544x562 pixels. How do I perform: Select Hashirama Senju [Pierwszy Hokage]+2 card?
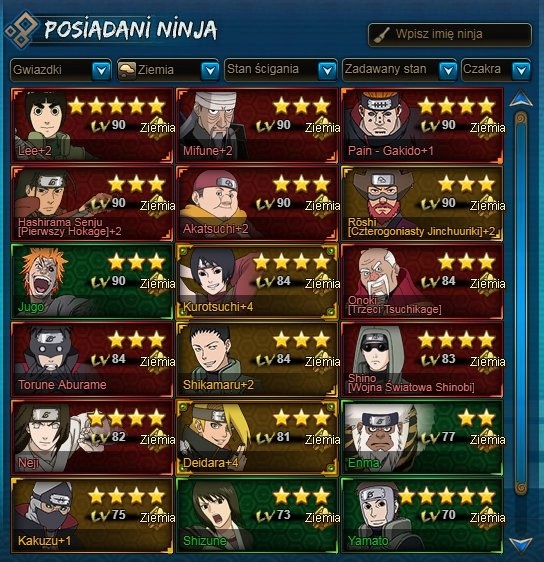click(92, 203)
